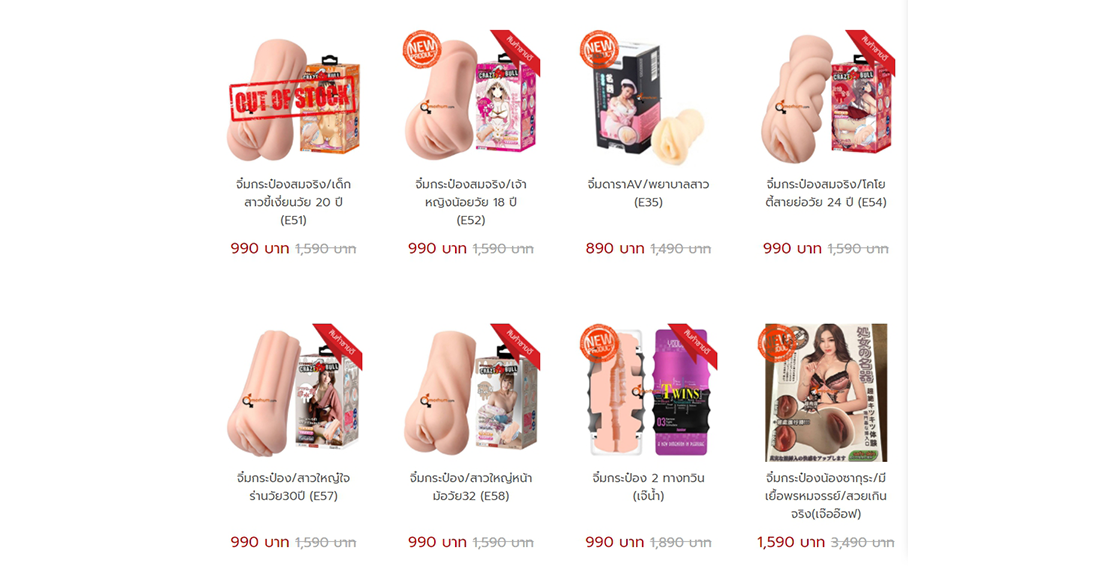
Task: Click the red corner ribbon on item E58
Action: pyautogui.click(x=516, y=346)
